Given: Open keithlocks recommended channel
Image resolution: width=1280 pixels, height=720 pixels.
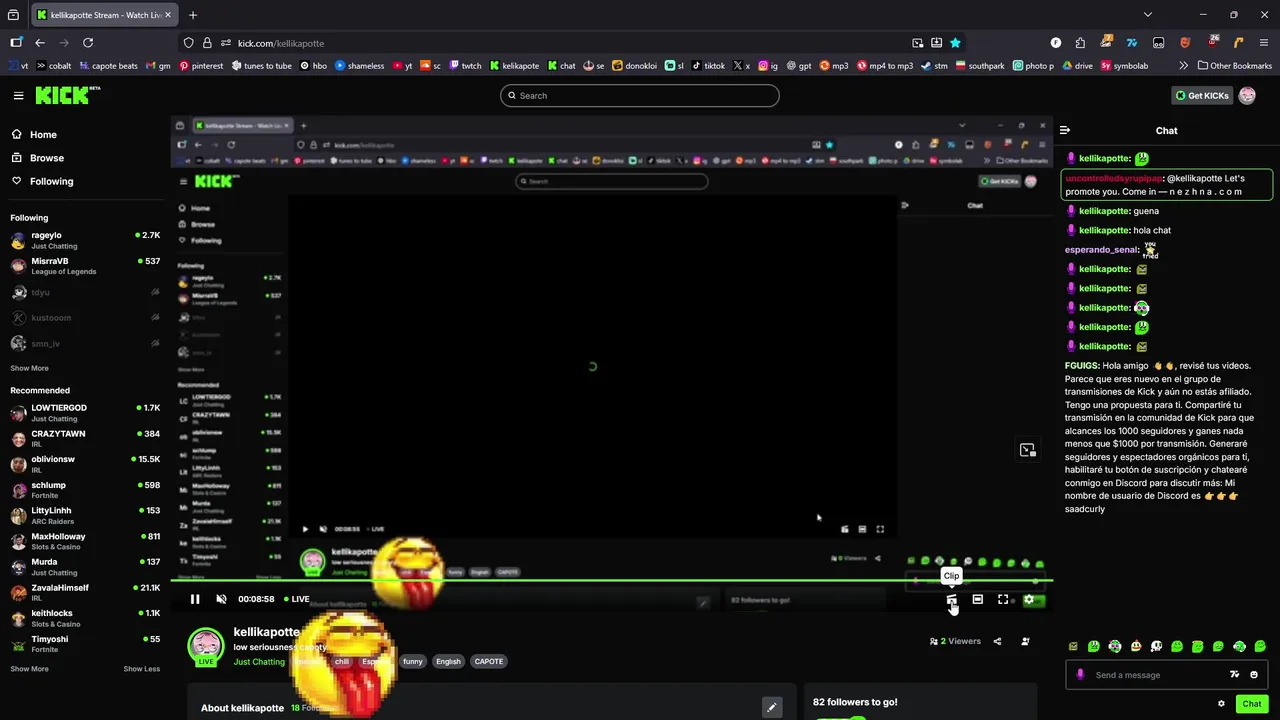Looking at the screenshot, I should 85,618.
